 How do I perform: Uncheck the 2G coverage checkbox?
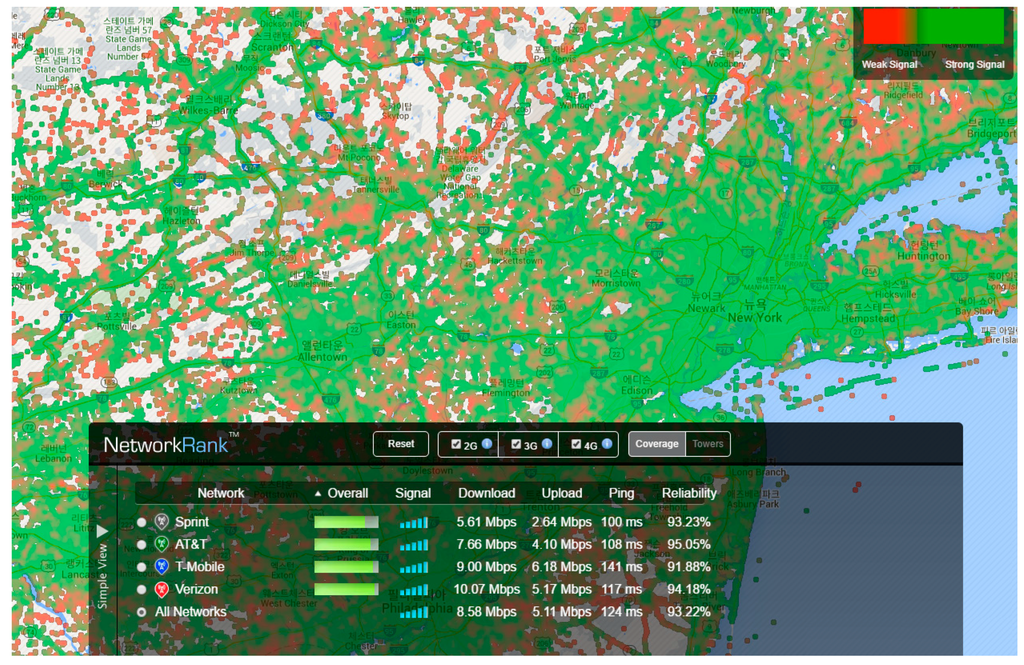pos(456,445)
